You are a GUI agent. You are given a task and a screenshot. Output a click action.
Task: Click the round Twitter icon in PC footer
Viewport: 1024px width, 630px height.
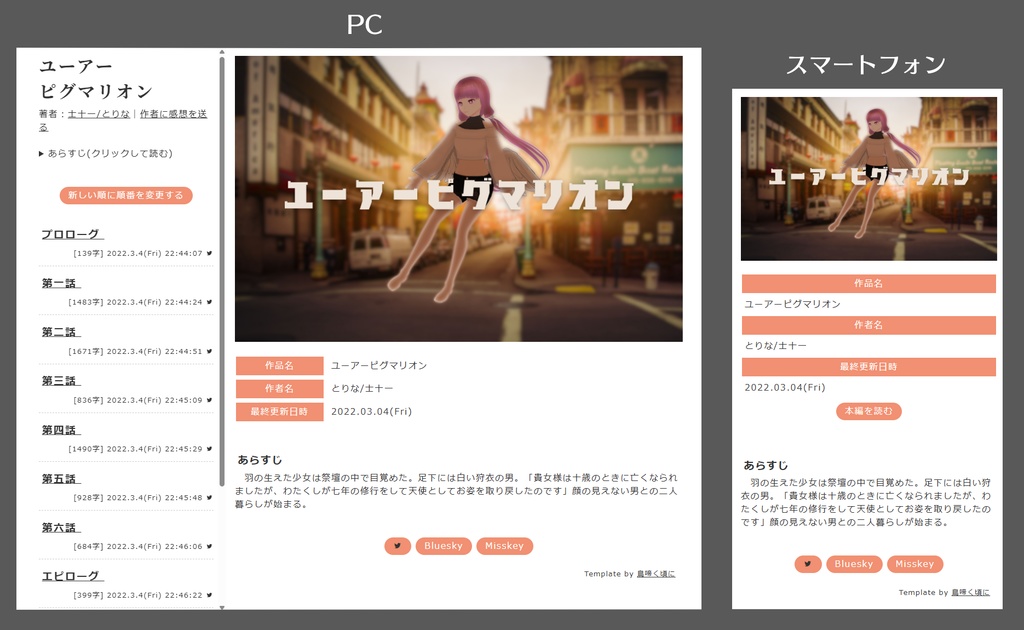397,545
